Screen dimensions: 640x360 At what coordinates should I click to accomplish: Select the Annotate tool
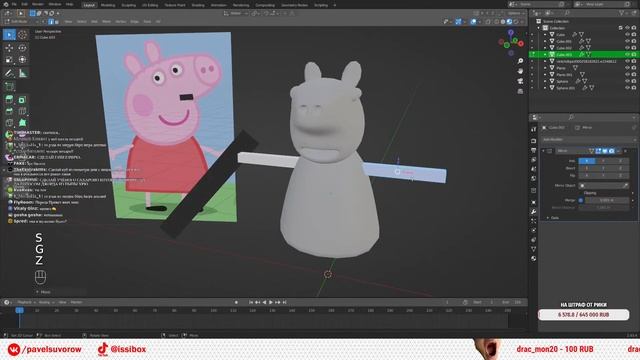(x=9, y=73)
